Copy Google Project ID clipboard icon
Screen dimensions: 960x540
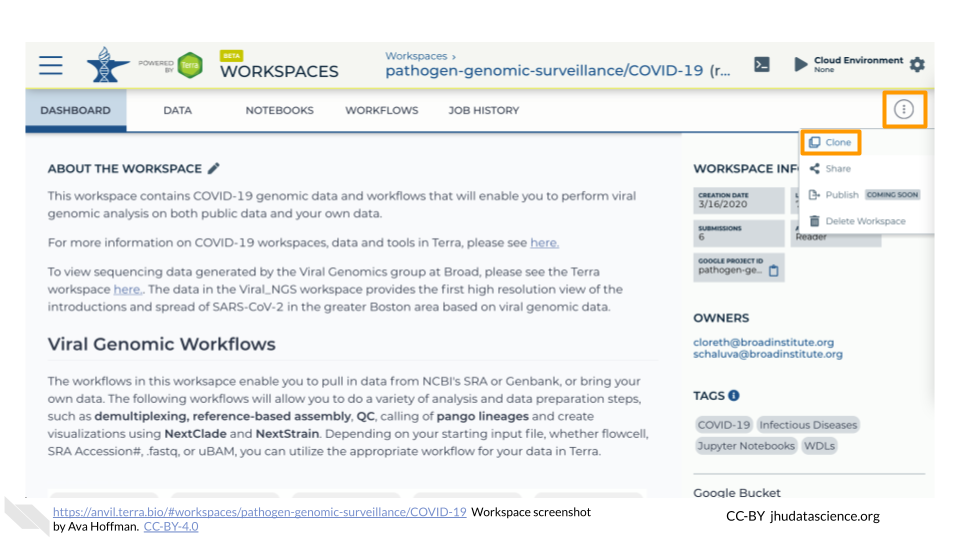[774, 271]
